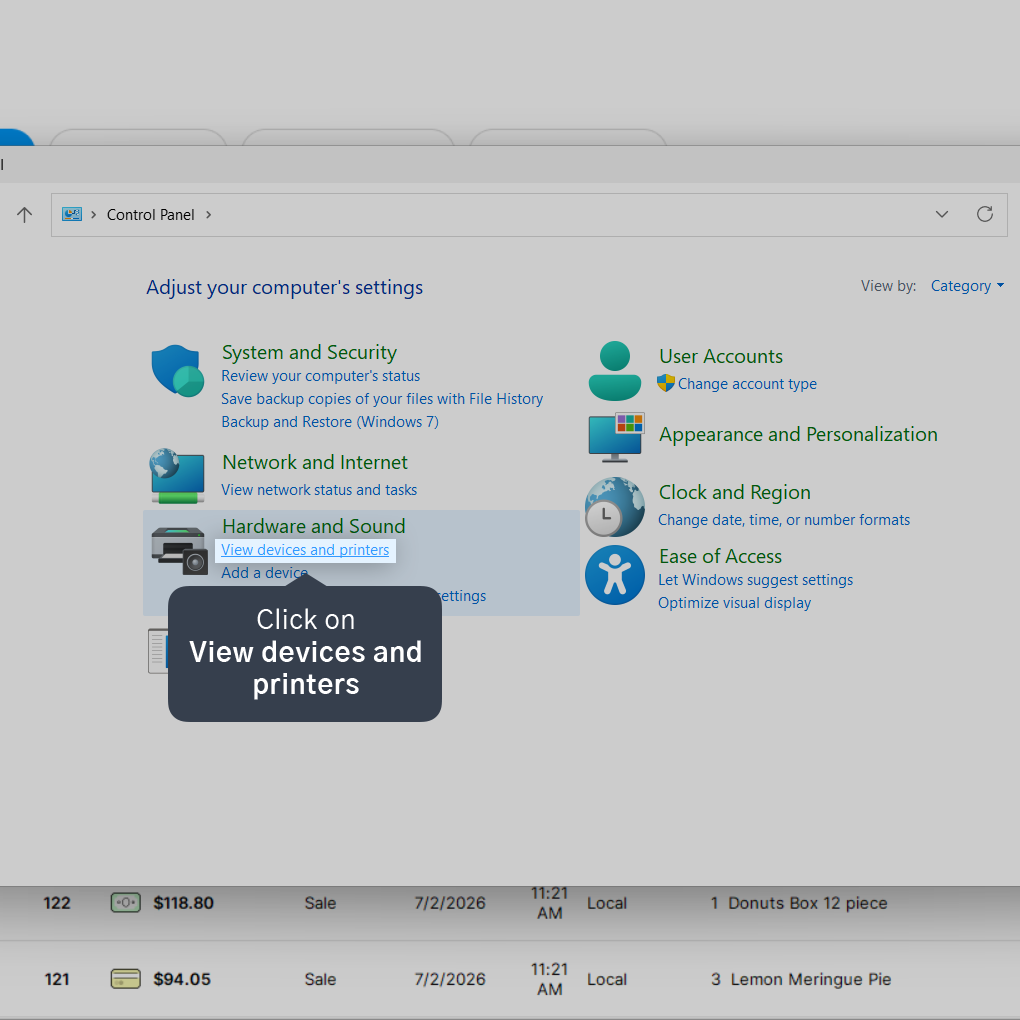Click amount $94.05 in transaction list
Viewport: 1020px width, 1020px height.
(x=182, y=979)
